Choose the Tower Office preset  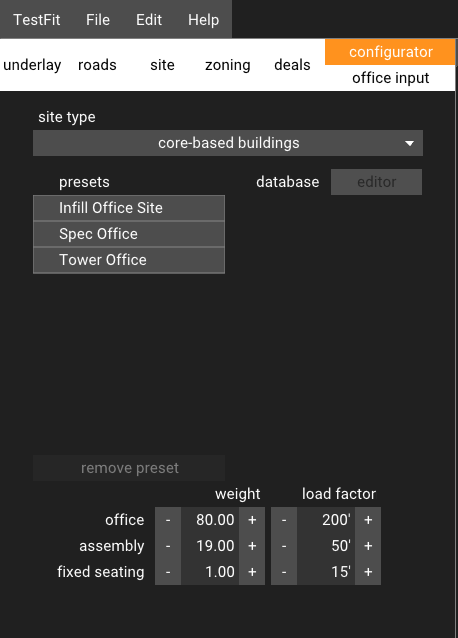click(129, 260)
